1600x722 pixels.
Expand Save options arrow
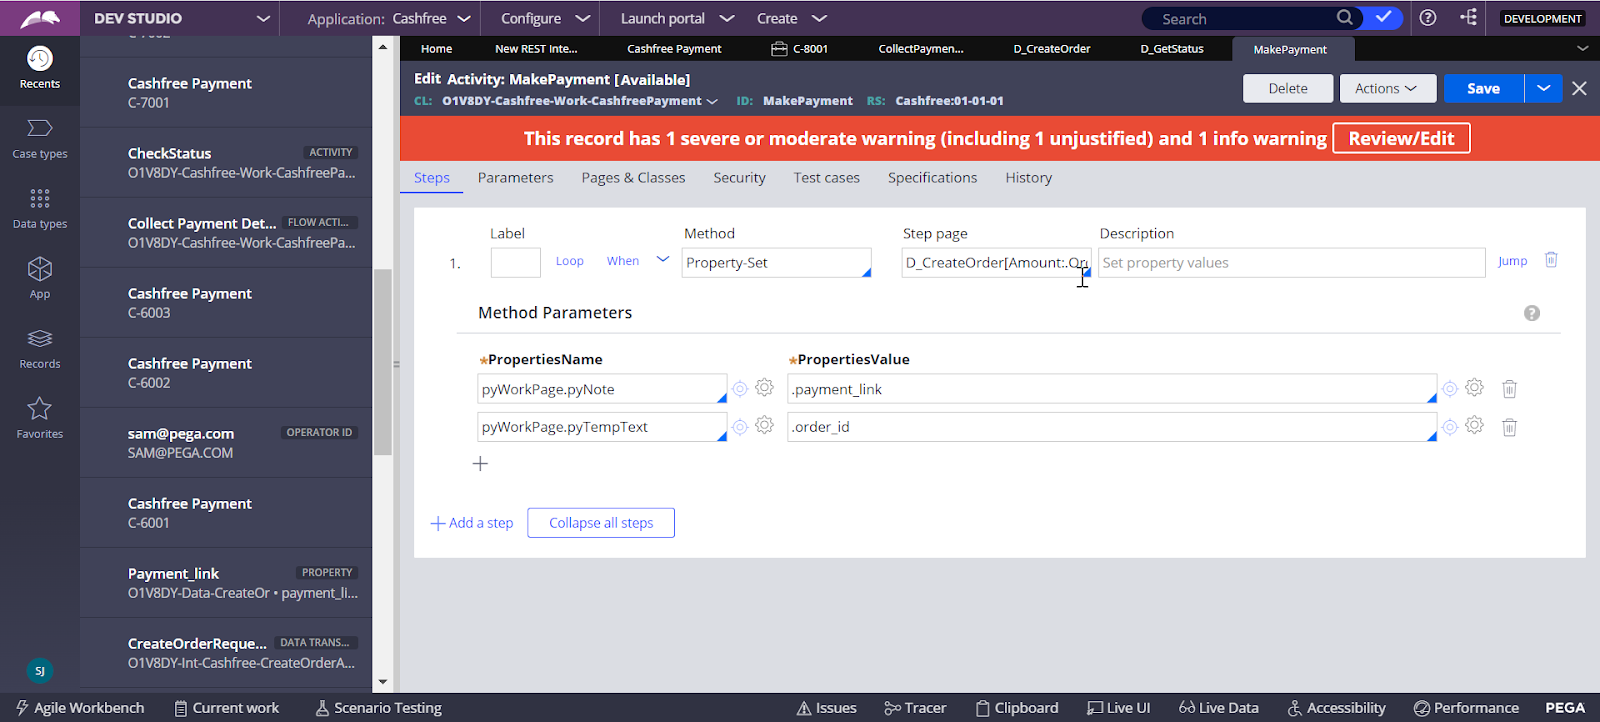tap(1544, 88)
